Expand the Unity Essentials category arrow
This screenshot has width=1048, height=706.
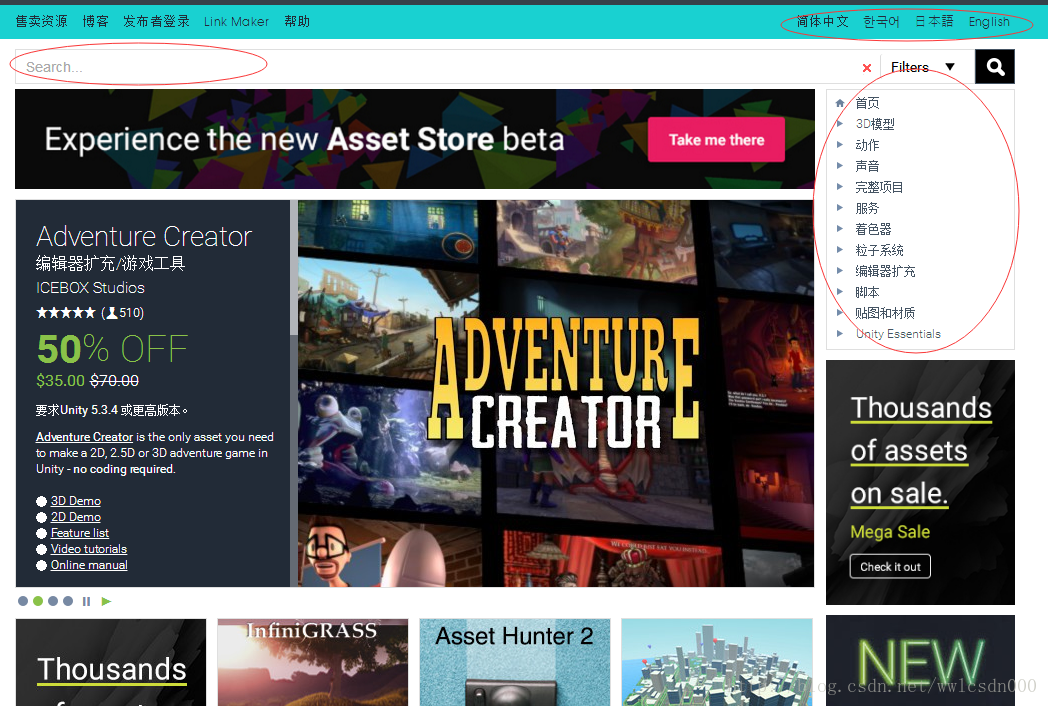840,334
